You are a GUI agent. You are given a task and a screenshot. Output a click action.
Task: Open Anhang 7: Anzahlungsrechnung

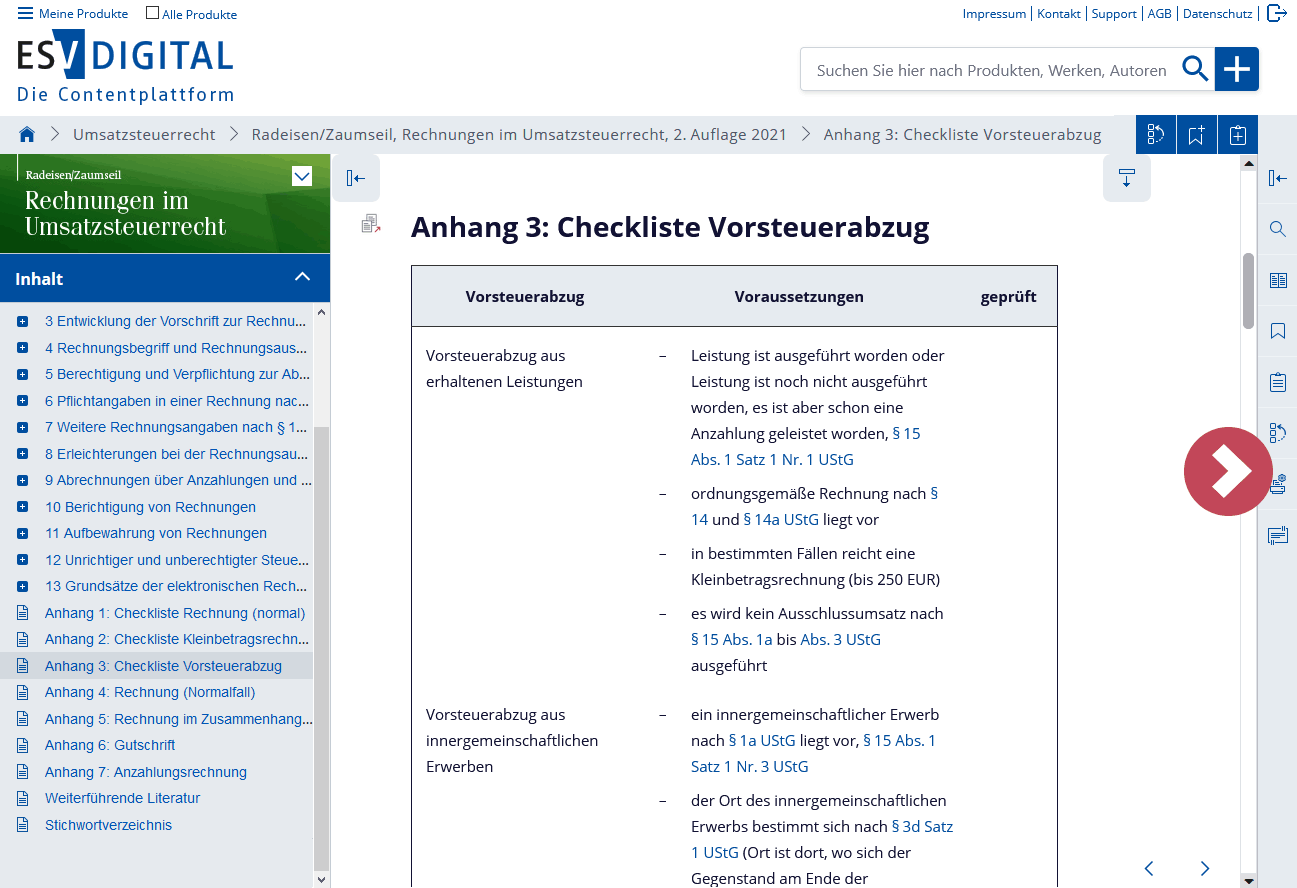[x=146, y=772]
